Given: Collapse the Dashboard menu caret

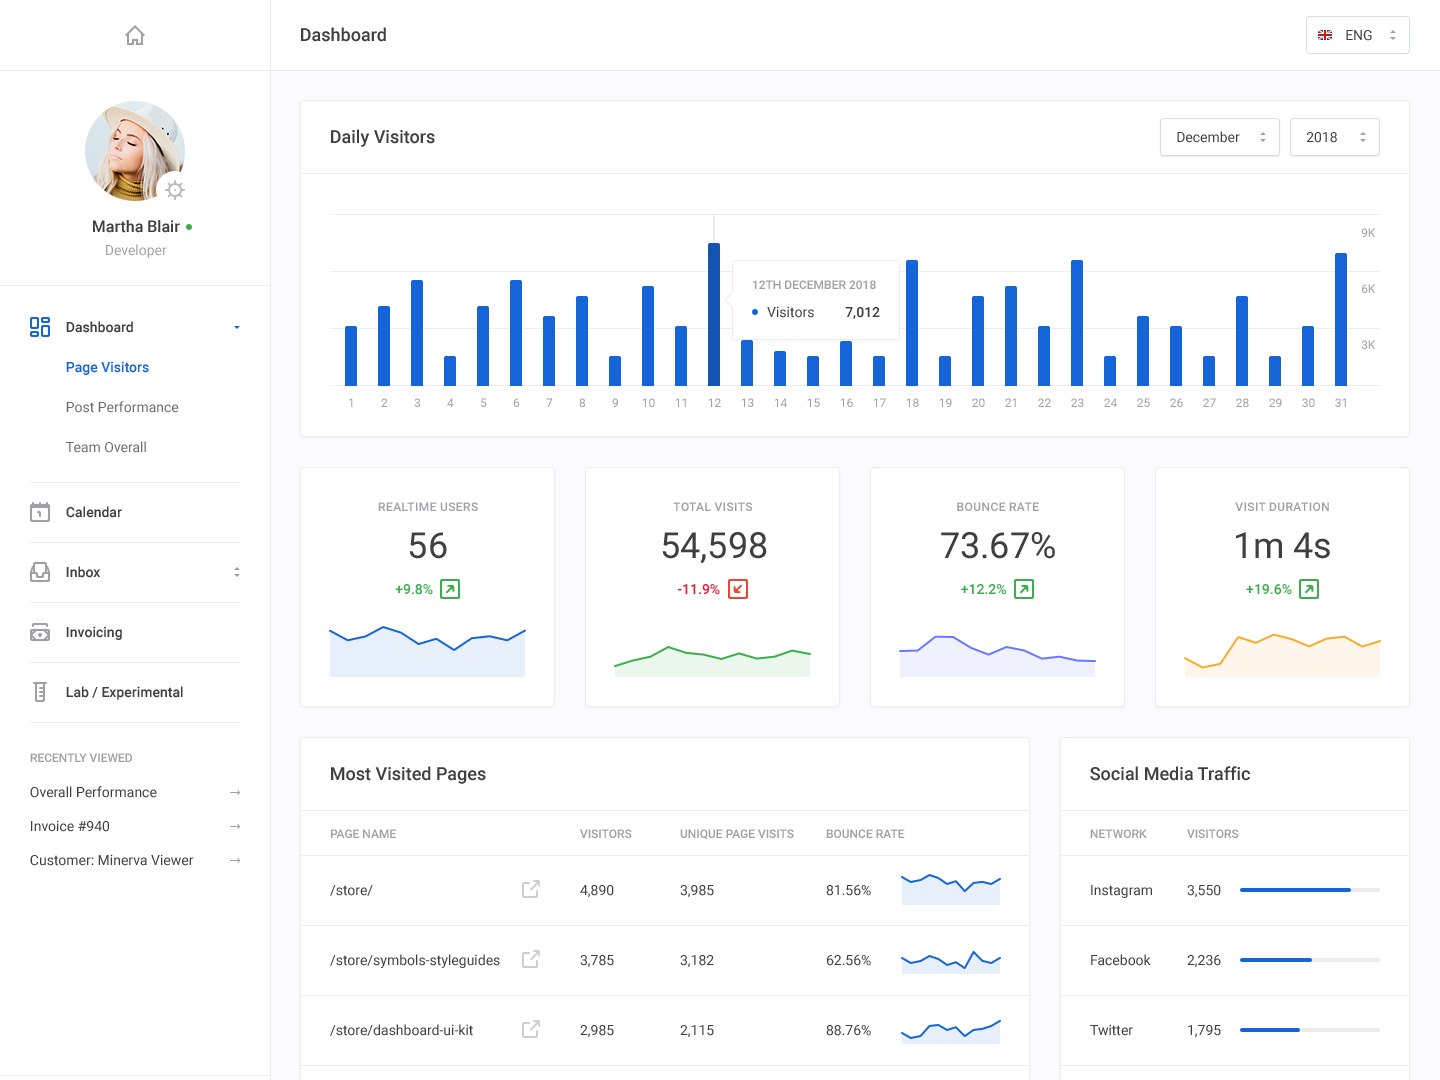Looking at the screenshot, I should tap(237, 327).
